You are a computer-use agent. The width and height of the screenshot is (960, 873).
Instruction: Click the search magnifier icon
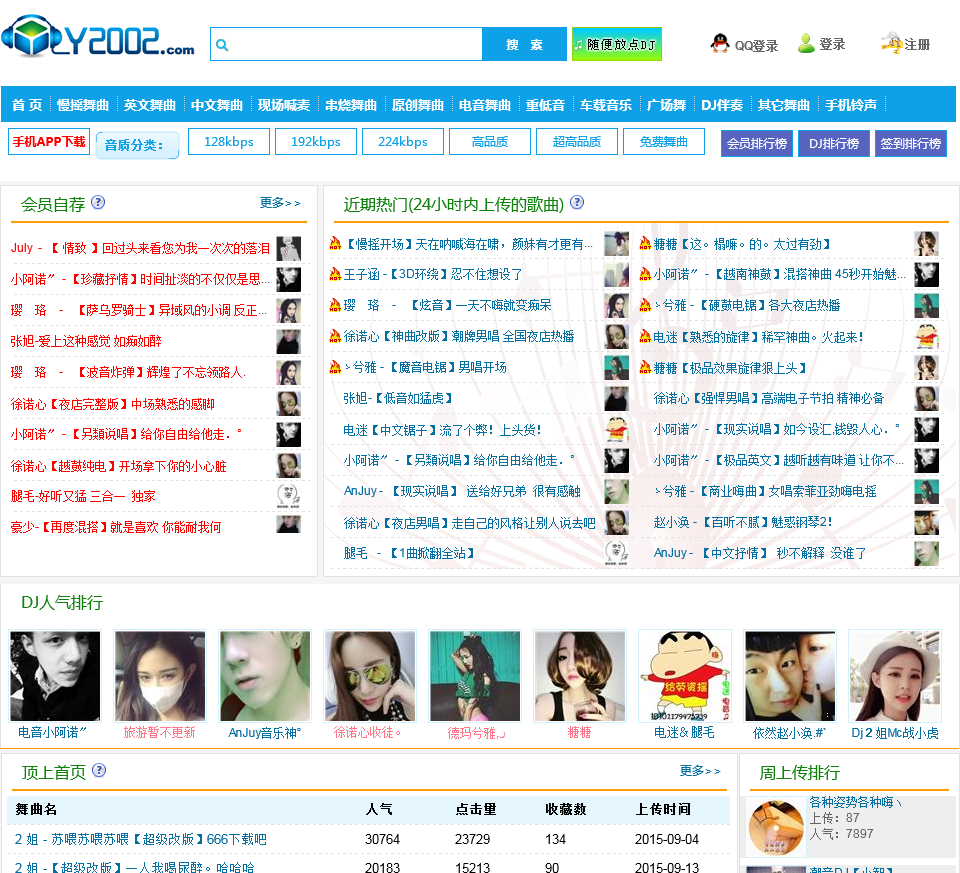tap(222, 45)
